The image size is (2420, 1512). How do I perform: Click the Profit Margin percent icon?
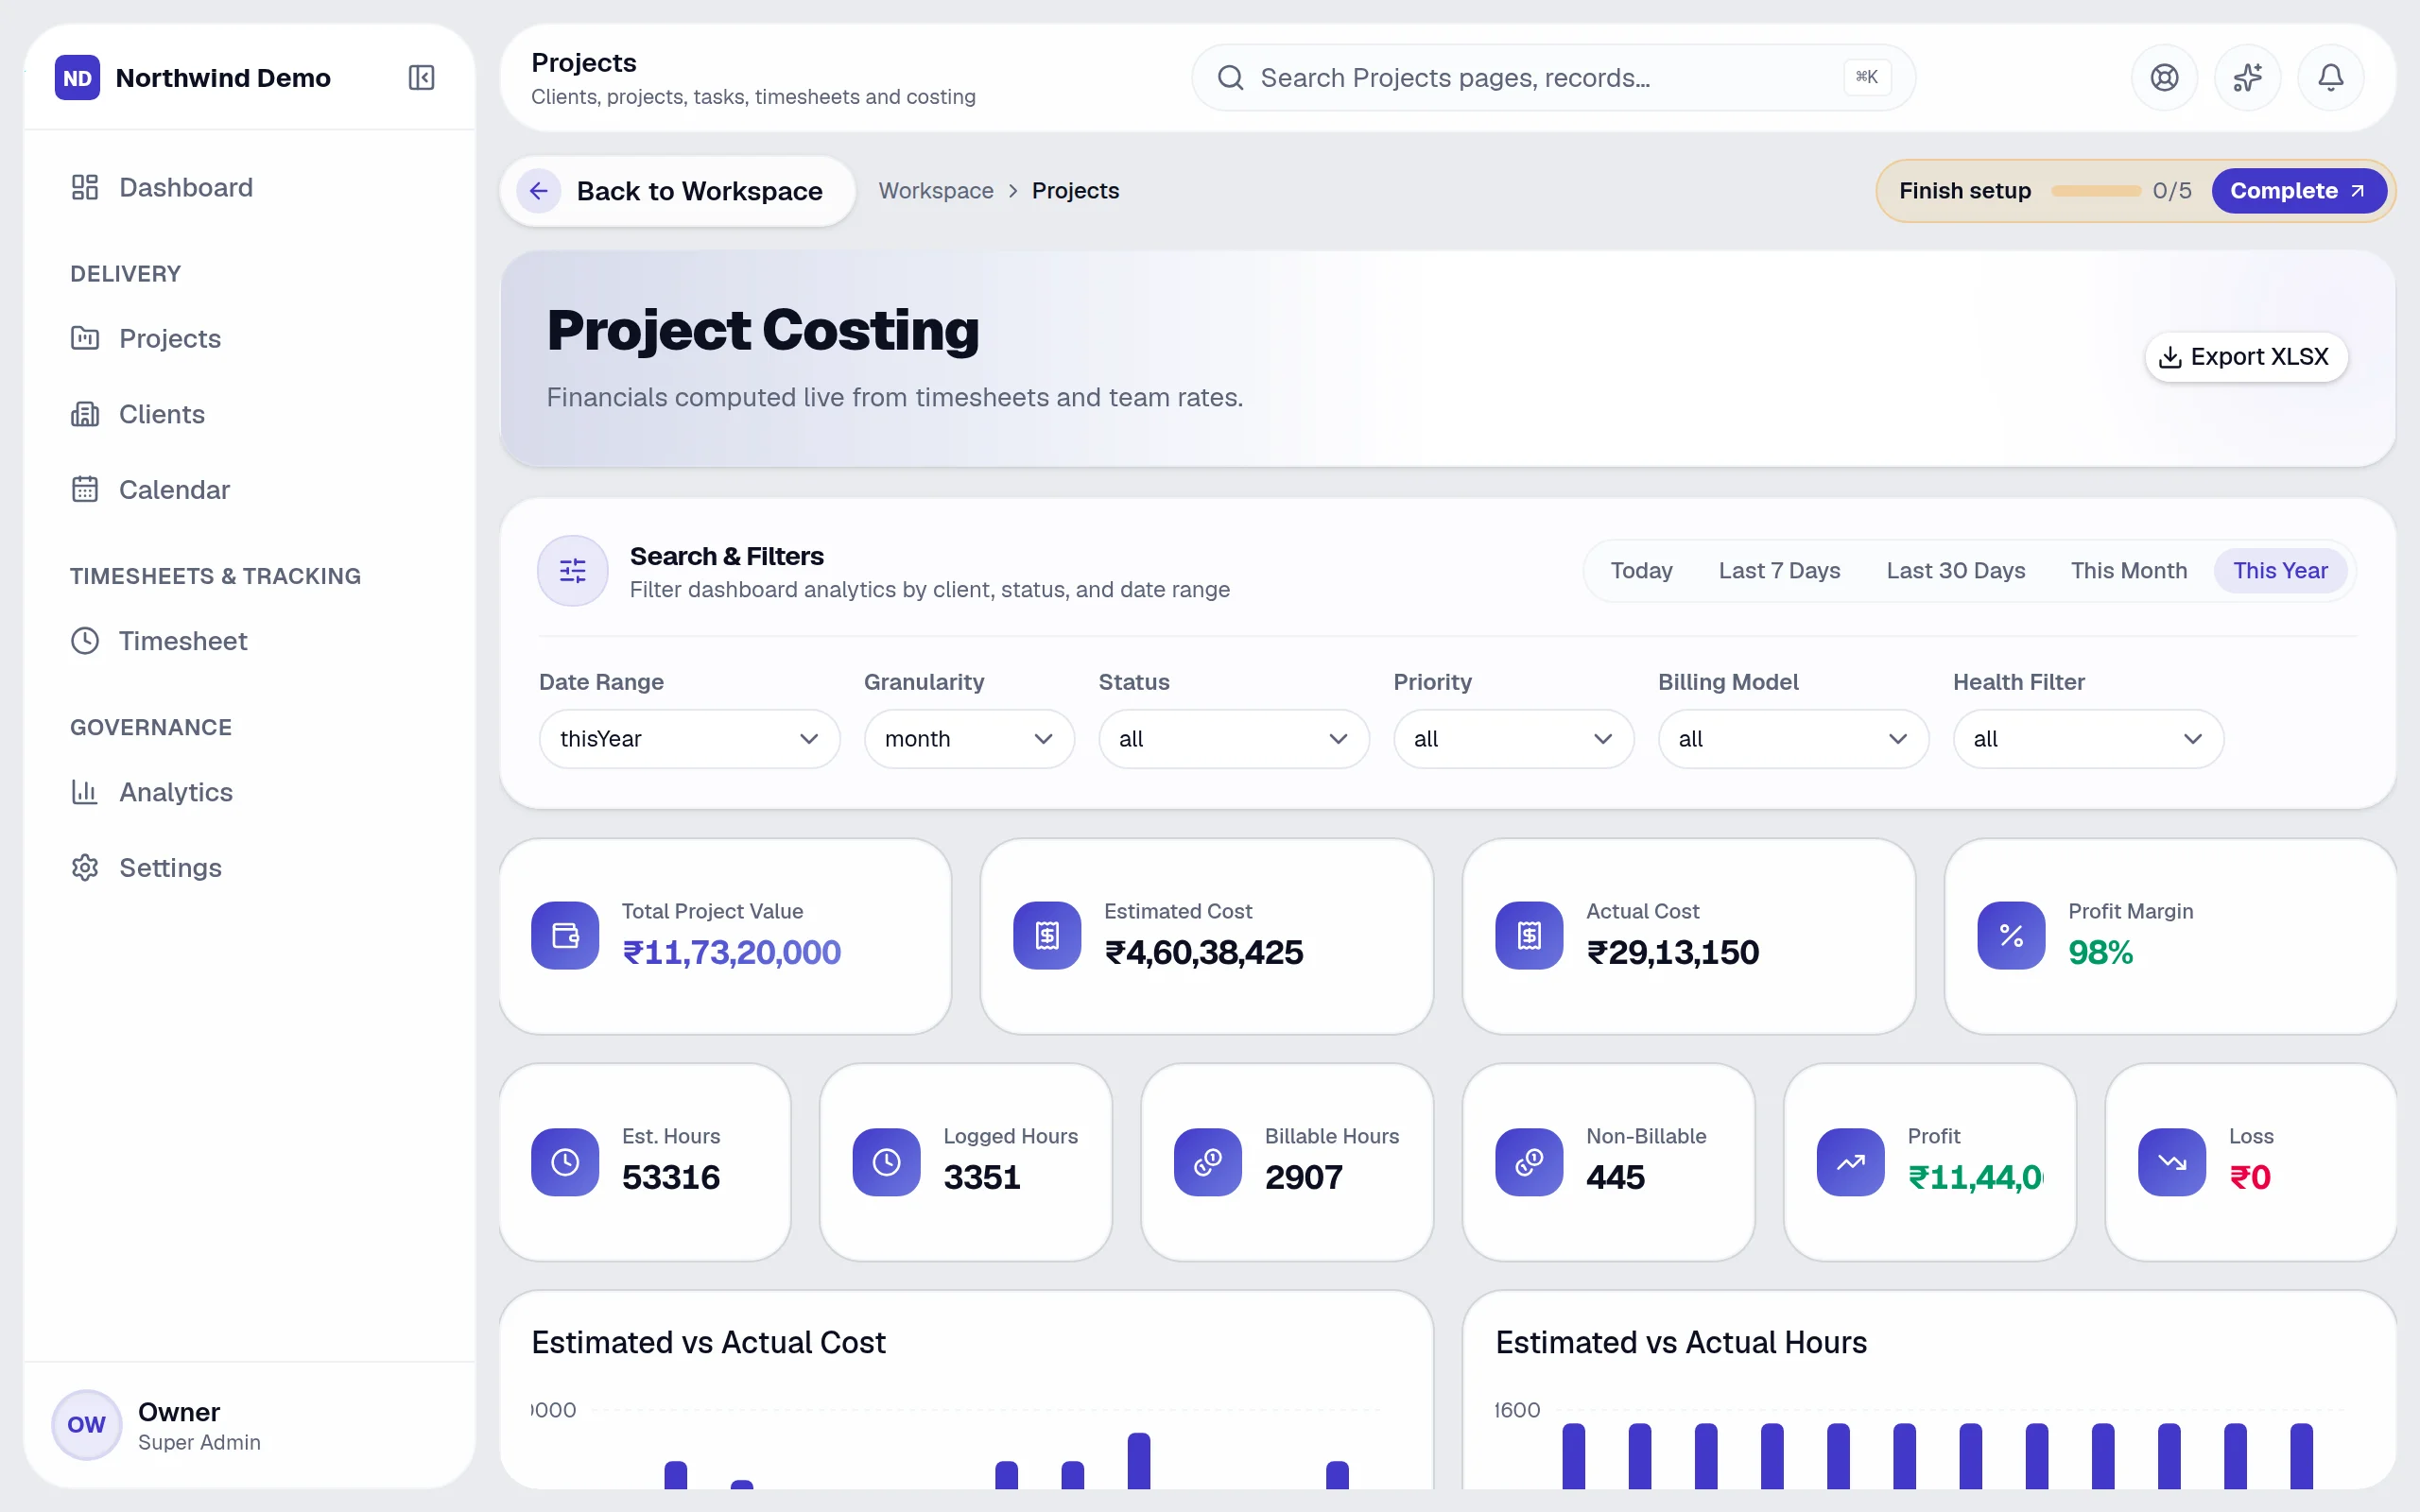(x=2011, y=935)
